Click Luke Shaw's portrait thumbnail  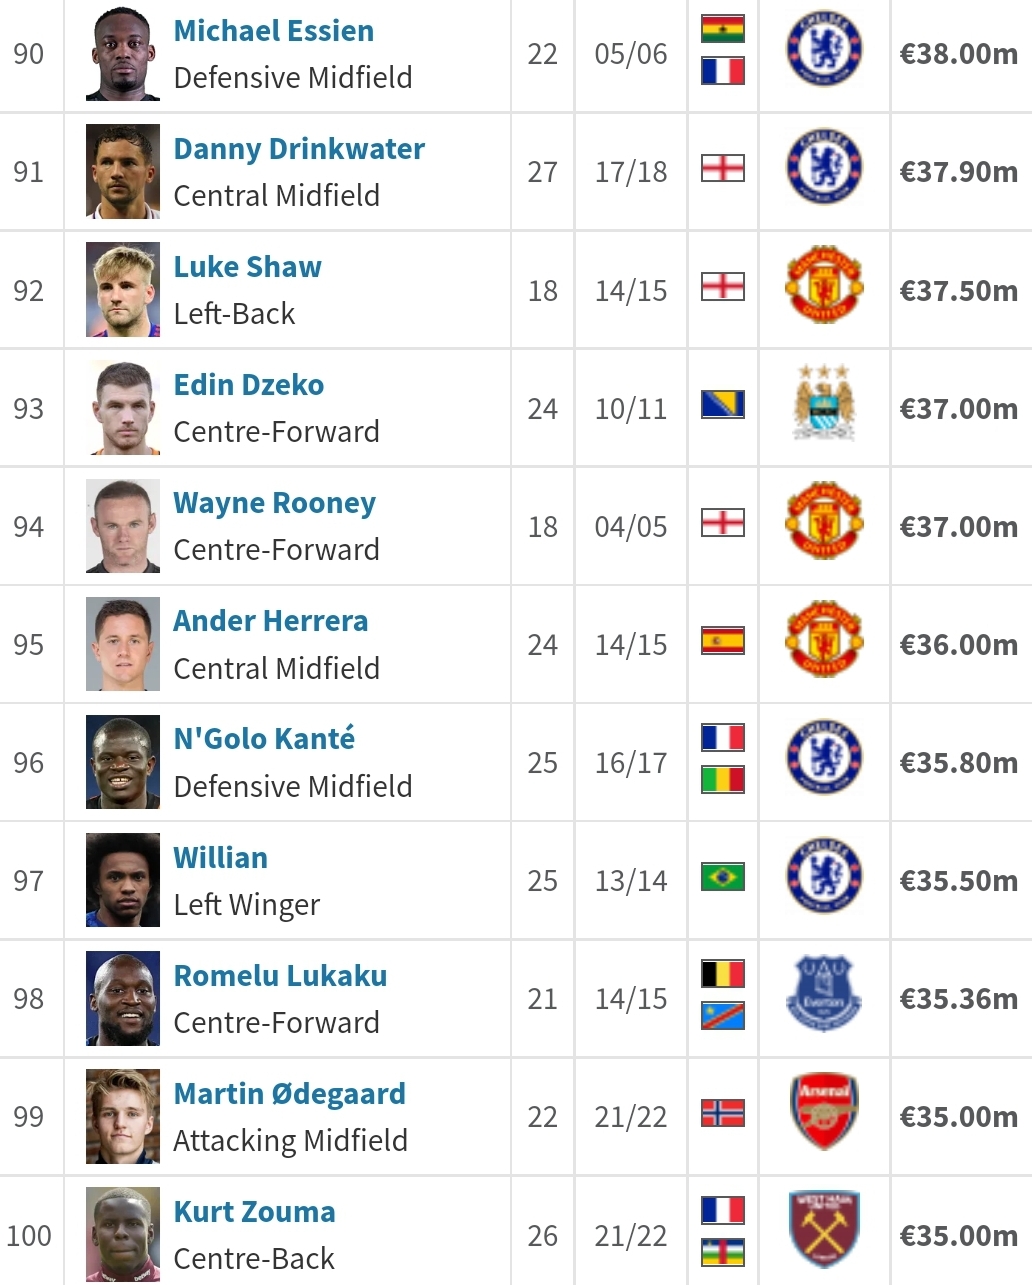(123, 290)
